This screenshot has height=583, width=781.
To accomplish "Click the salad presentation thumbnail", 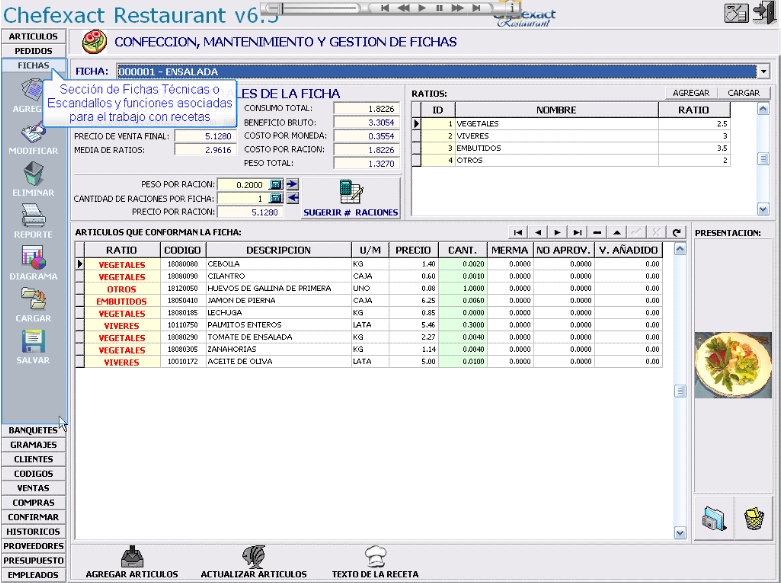I will pyautogui.click(x=733, y=365).
